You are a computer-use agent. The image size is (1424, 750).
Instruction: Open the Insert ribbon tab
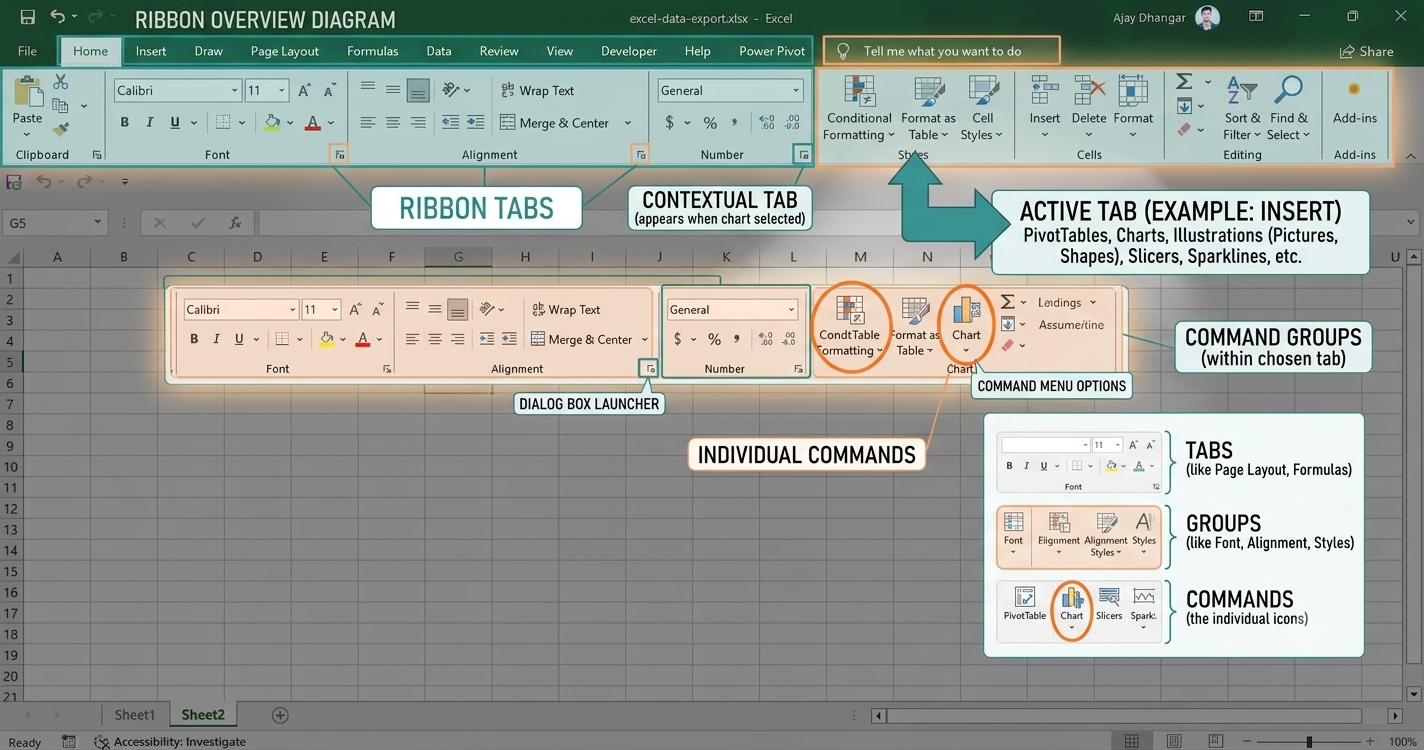click(x=151, y=51)
